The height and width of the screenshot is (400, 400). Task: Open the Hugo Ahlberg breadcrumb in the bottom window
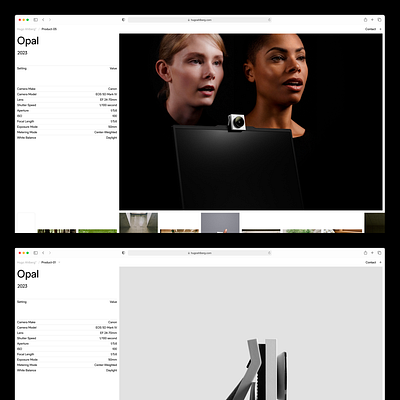tap(26, 263)
